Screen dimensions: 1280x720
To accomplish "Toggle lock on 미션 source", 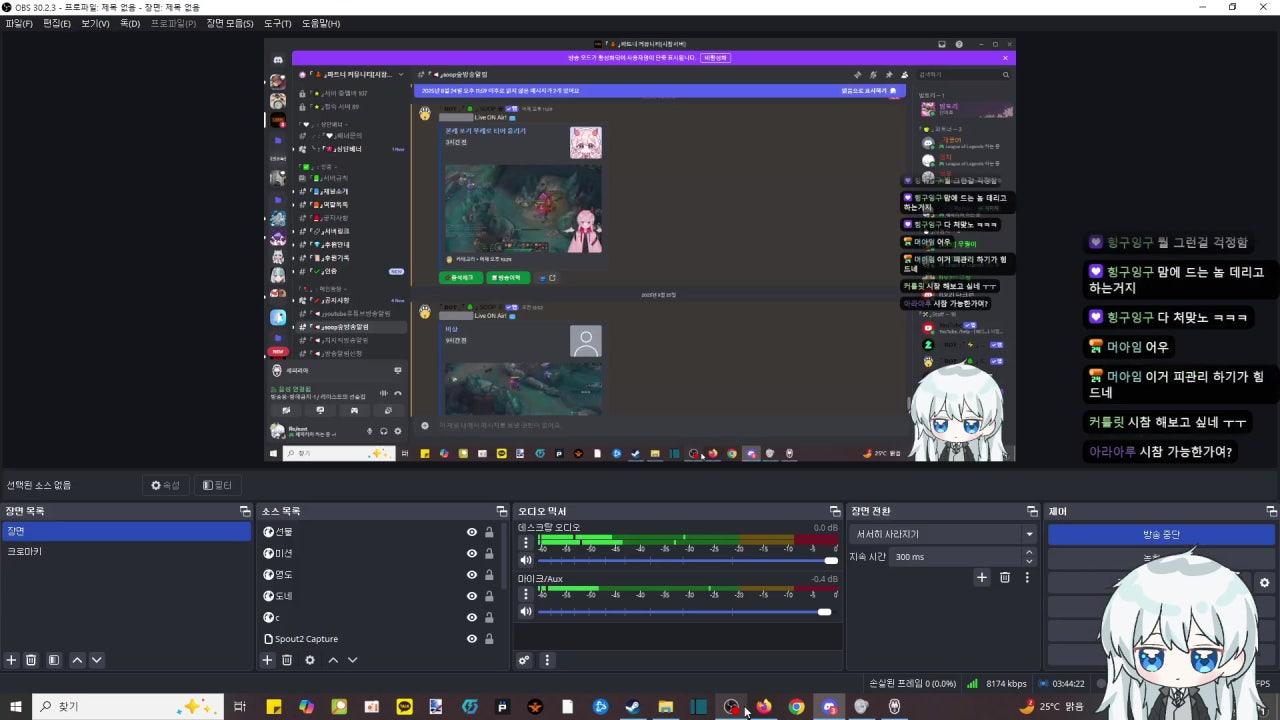I will tap(489, 553).
